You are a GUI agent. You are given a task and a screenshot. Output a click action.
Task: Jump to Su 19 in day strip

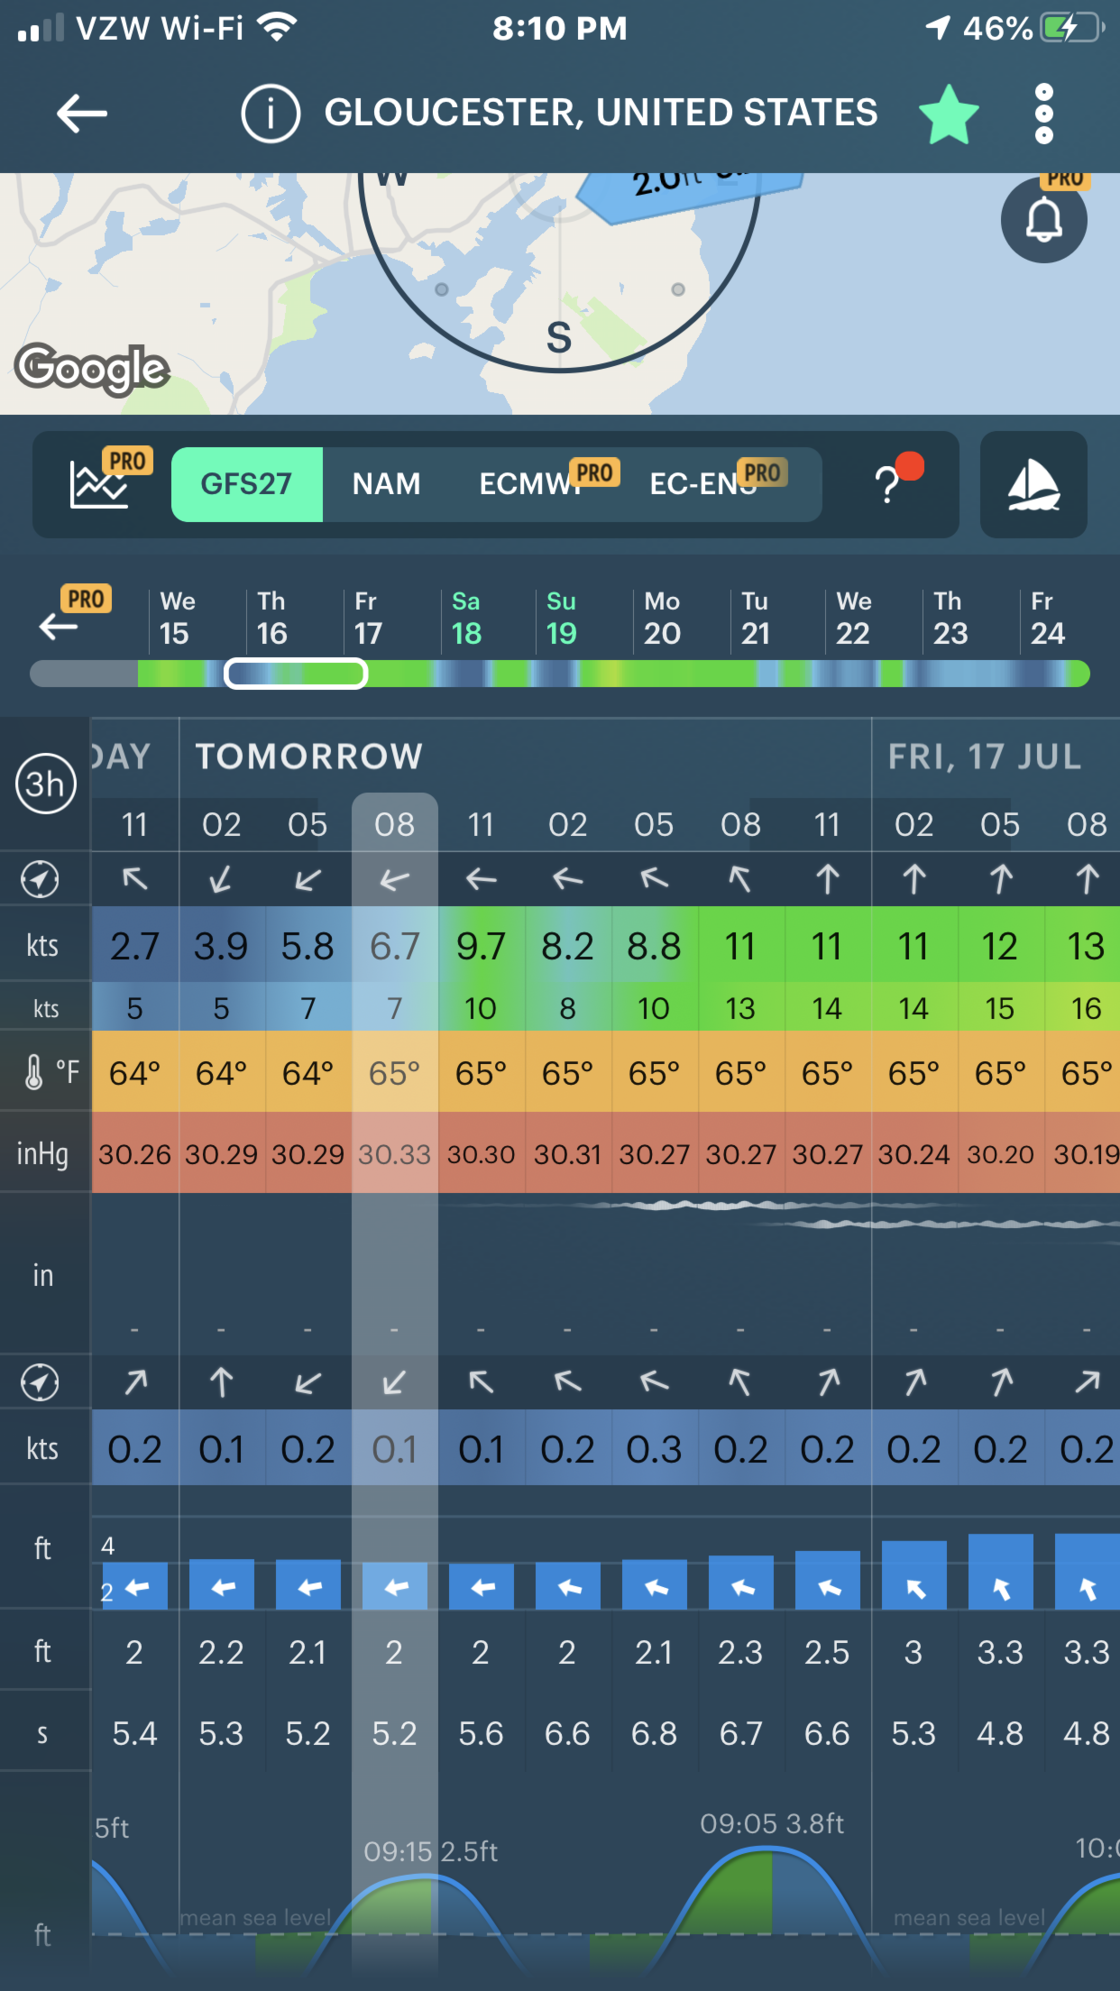click(561, 617)
